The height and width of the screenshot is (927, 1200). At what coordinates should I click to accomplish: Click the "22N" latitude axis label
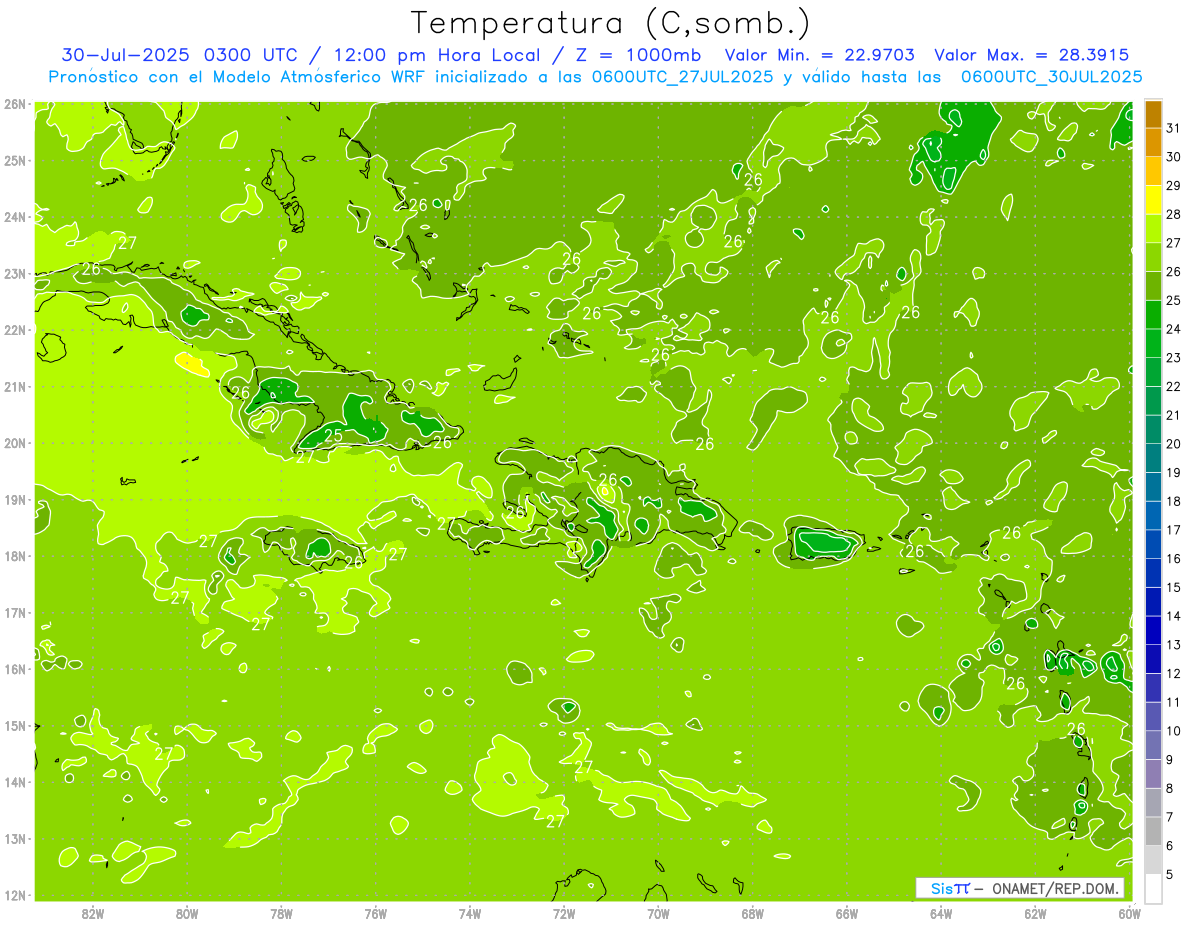14,330
